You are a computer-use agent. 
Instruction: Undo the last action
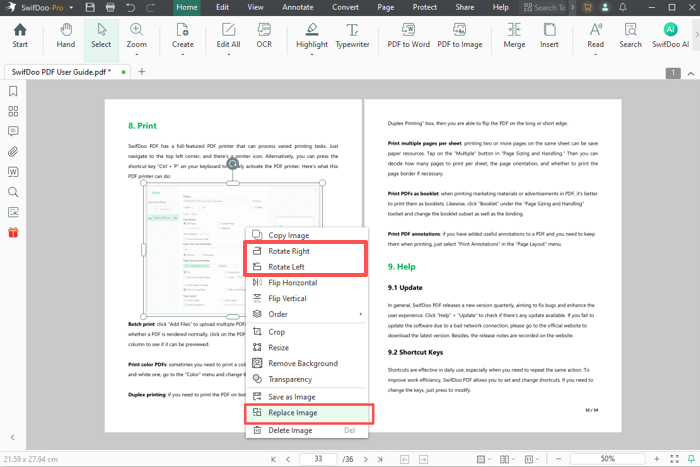[130, 7]
